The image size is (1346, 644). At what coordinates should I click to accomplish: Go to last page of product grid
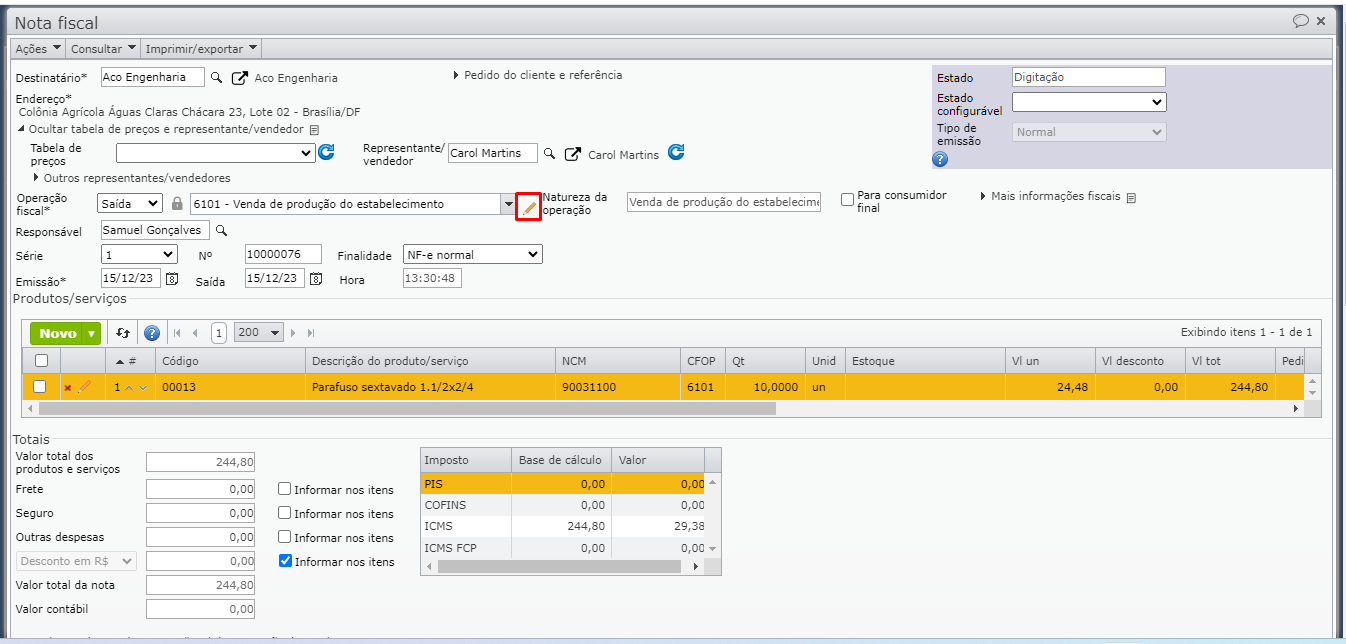click(x=311, y=333)
